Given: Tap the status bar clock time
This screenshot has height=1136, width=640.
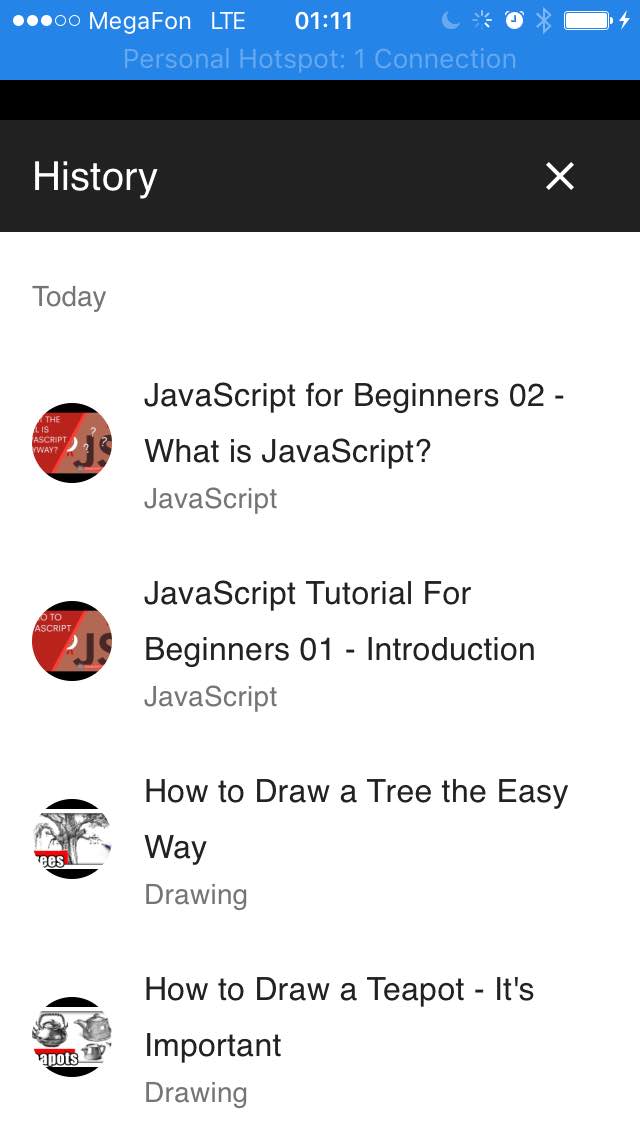Looking at the screenshot, I should coord(324,21).
